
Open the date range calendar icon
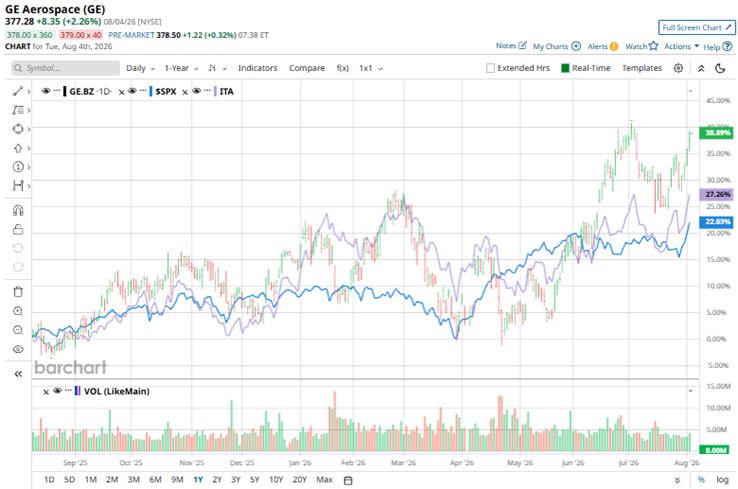(x=348, y=480)
